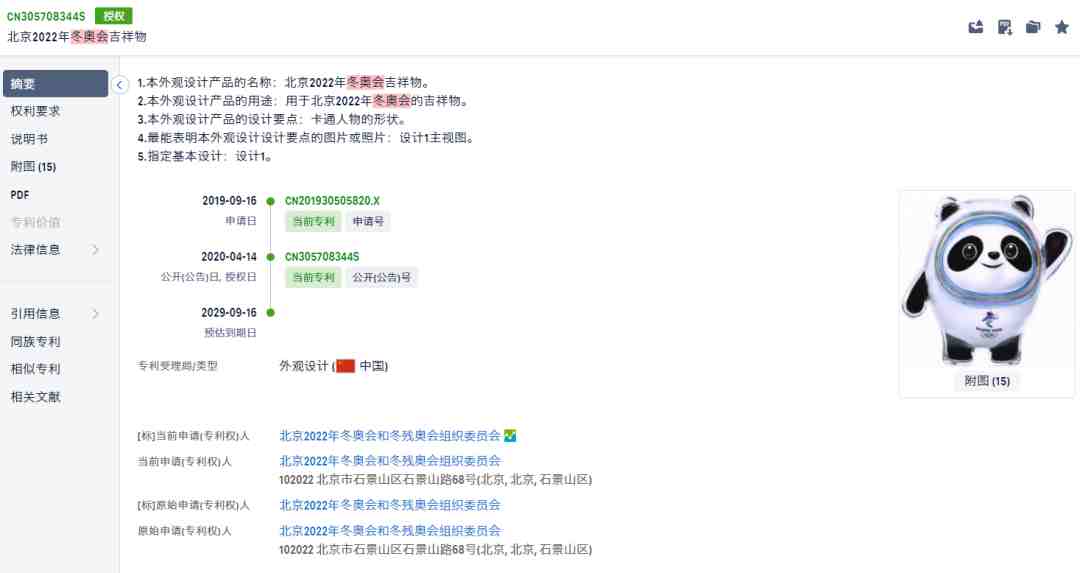
Task: Select the 摘要 tab in sidebar
Action: point(55,84)
